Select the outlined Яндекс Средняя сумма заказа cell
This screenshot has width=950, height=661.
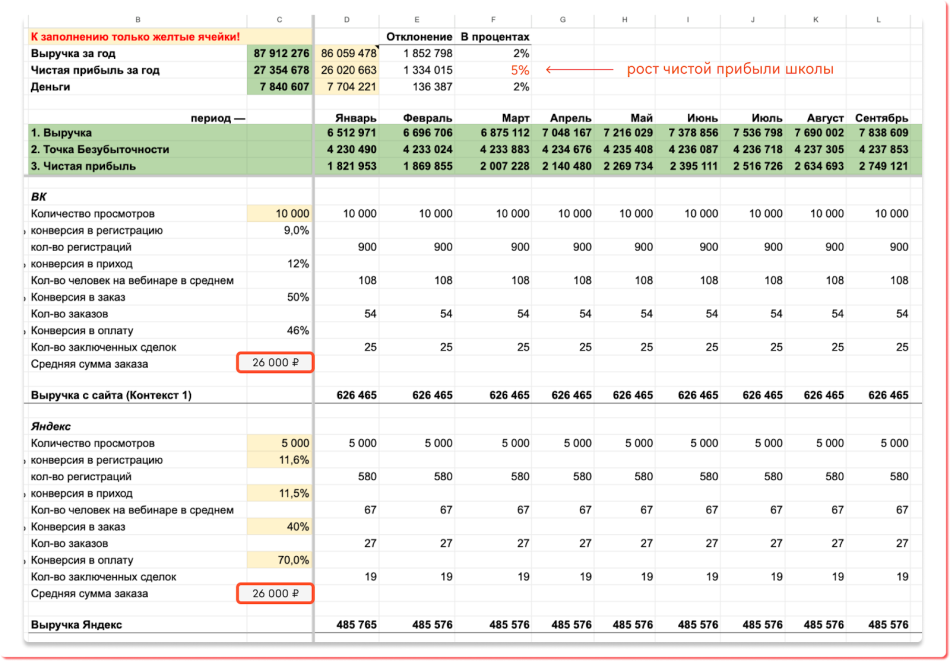coord(276,593)
